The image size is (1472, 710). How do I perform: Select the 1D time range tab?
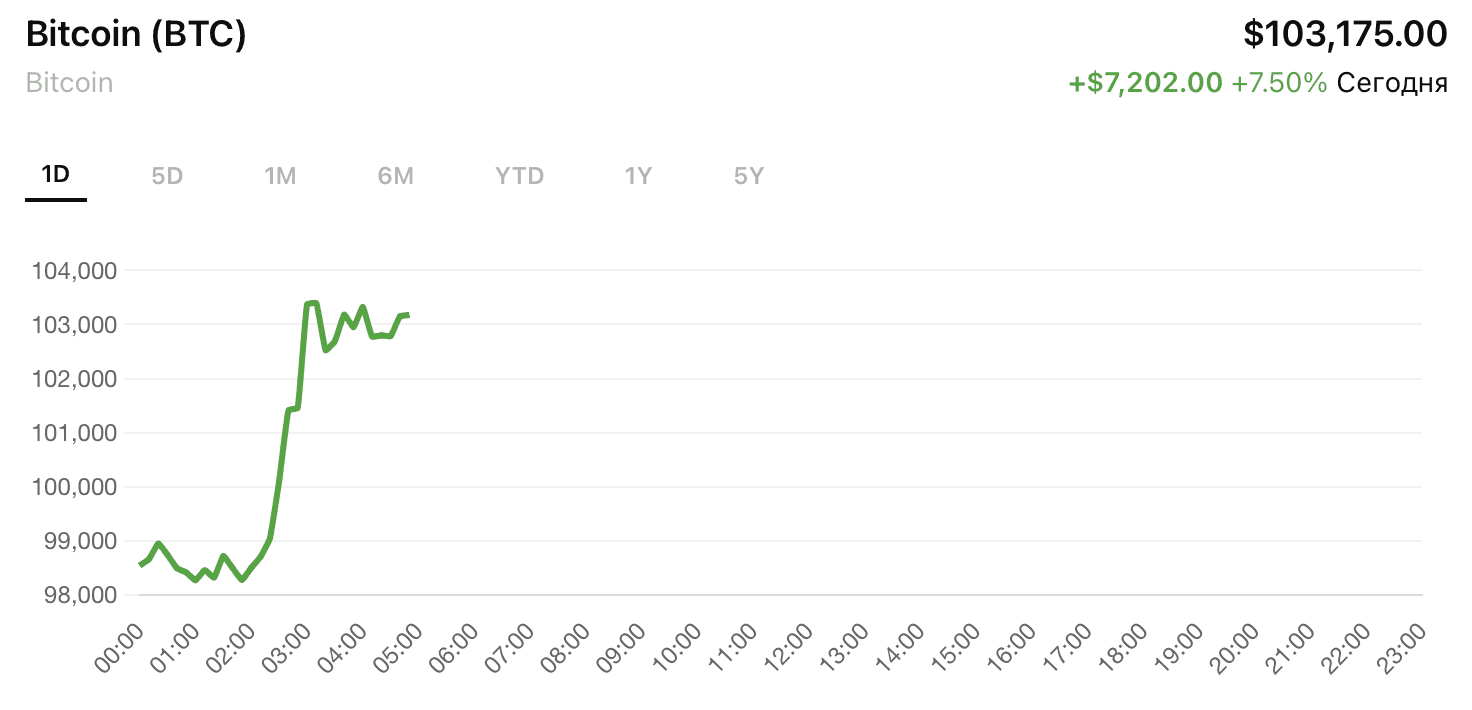tap(56, 176)
